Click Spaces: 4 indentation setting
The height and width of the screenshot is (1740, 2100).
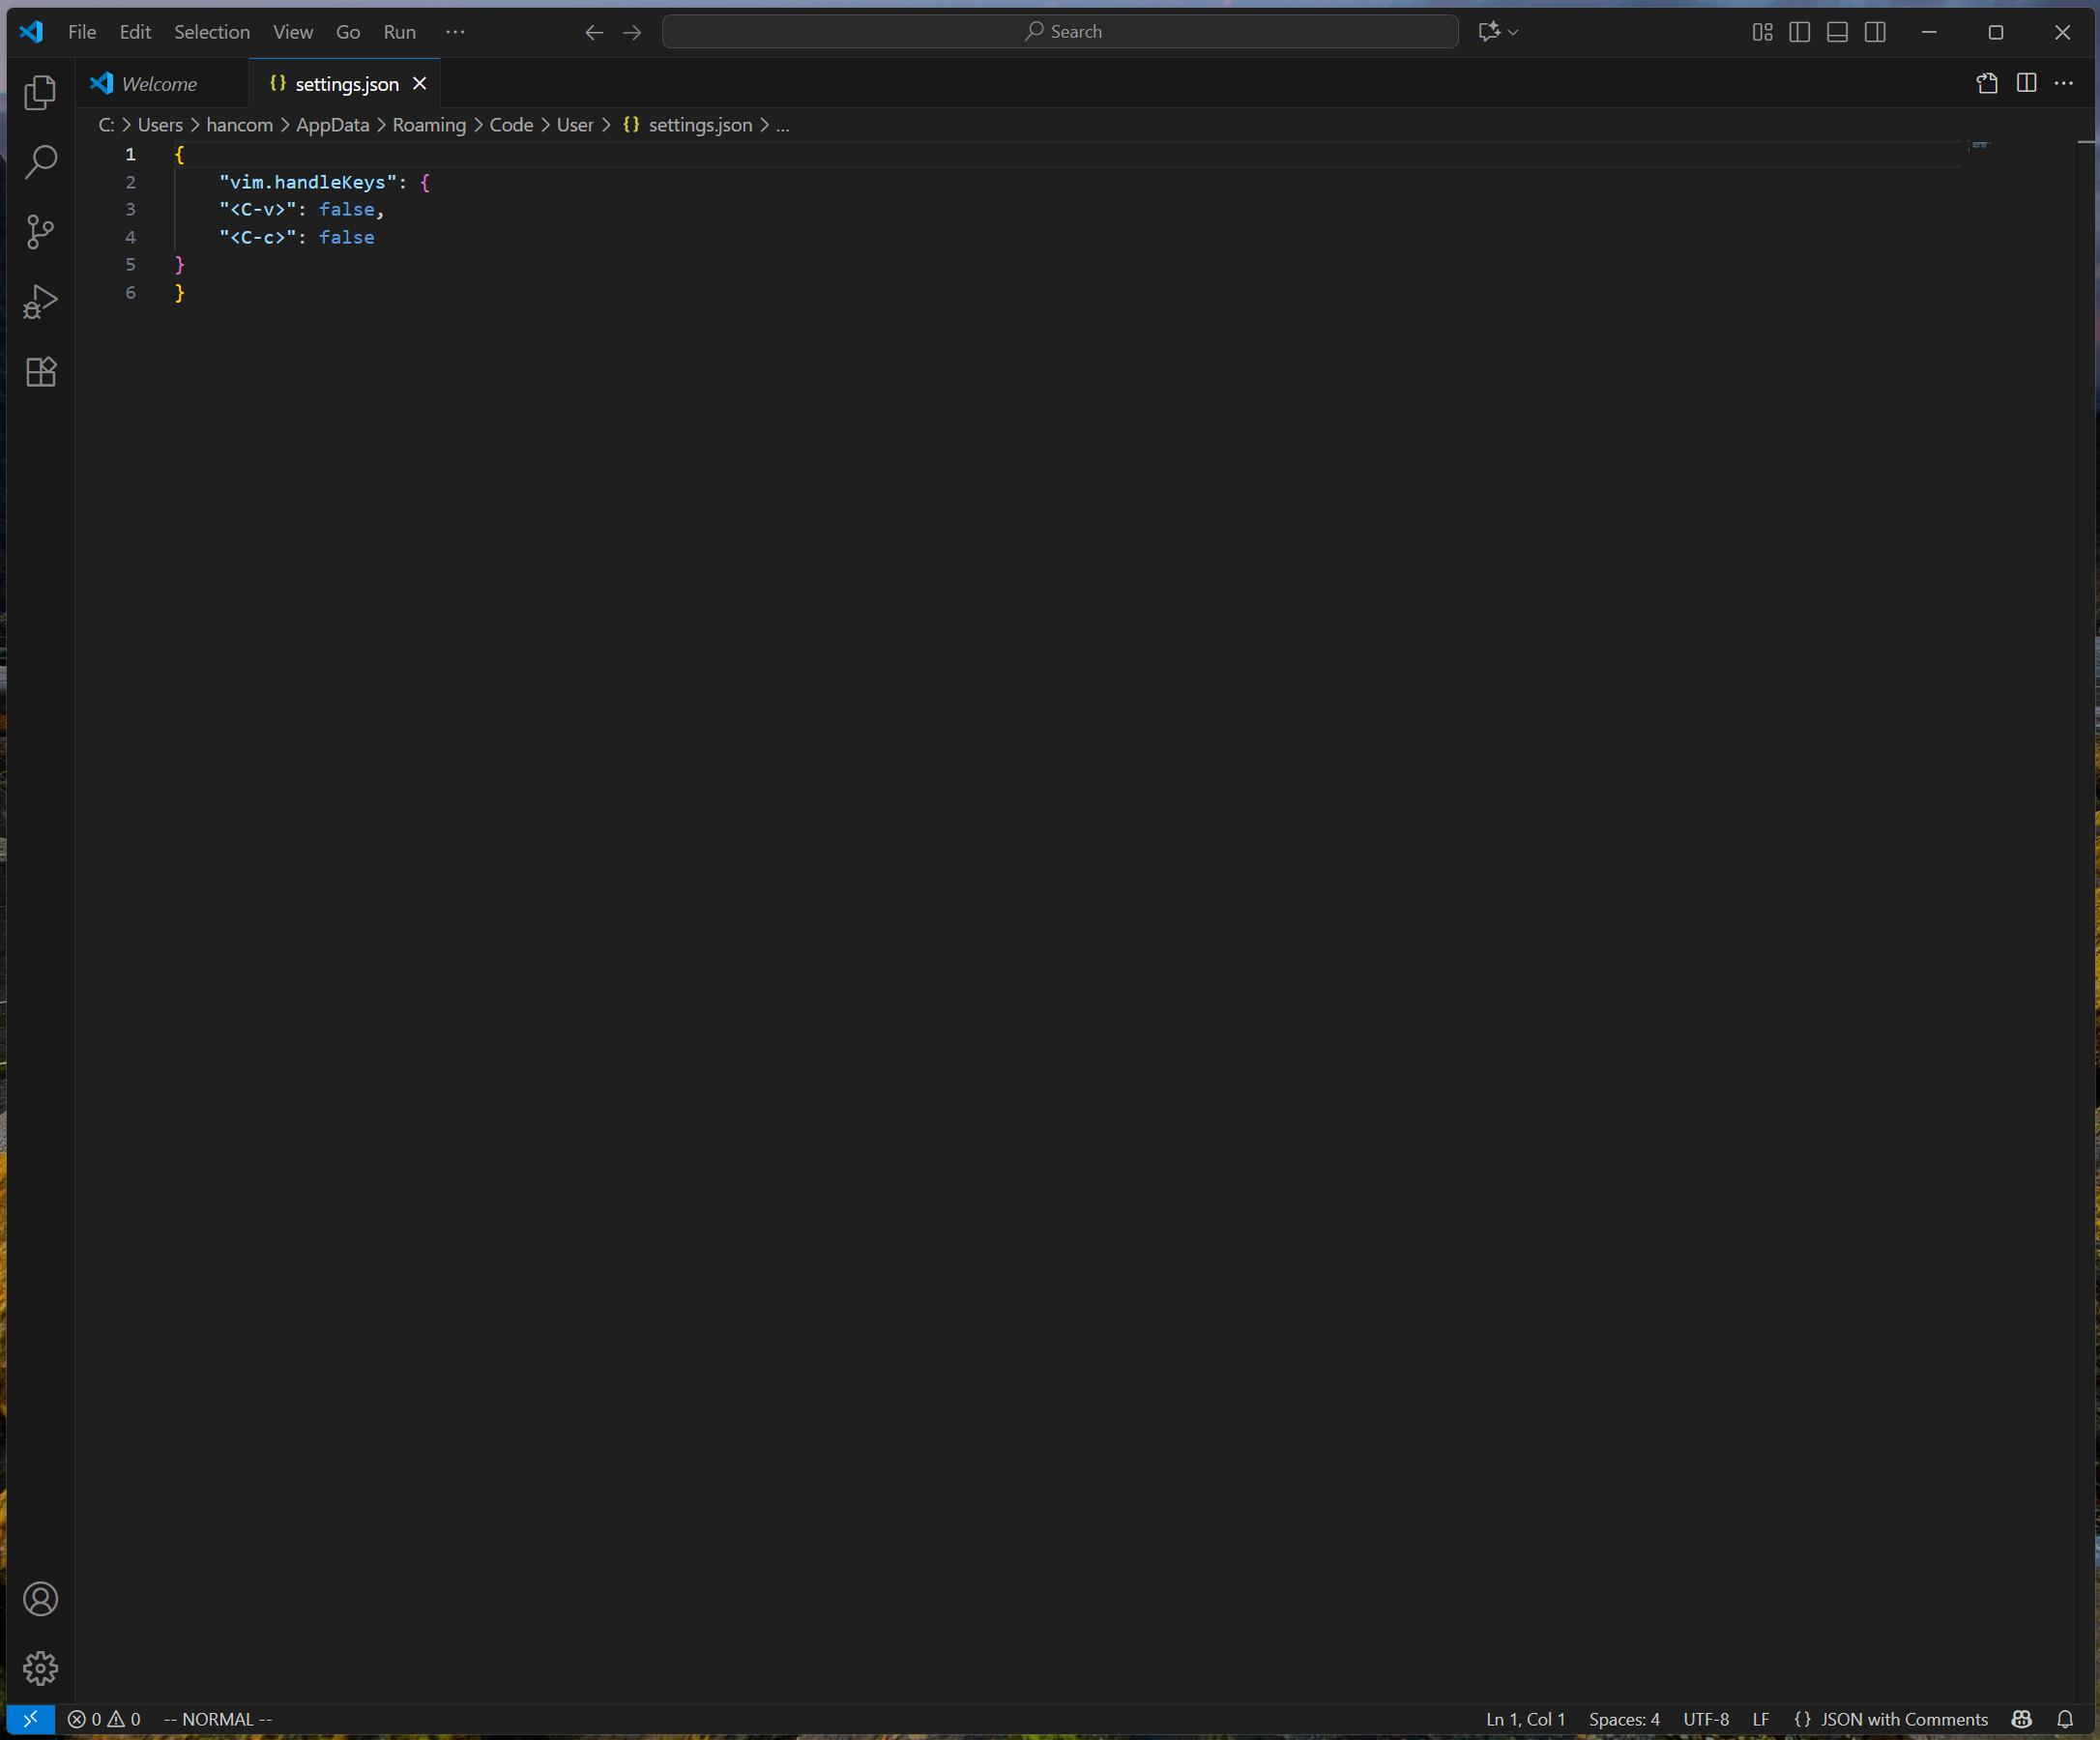point(1624,1719)
